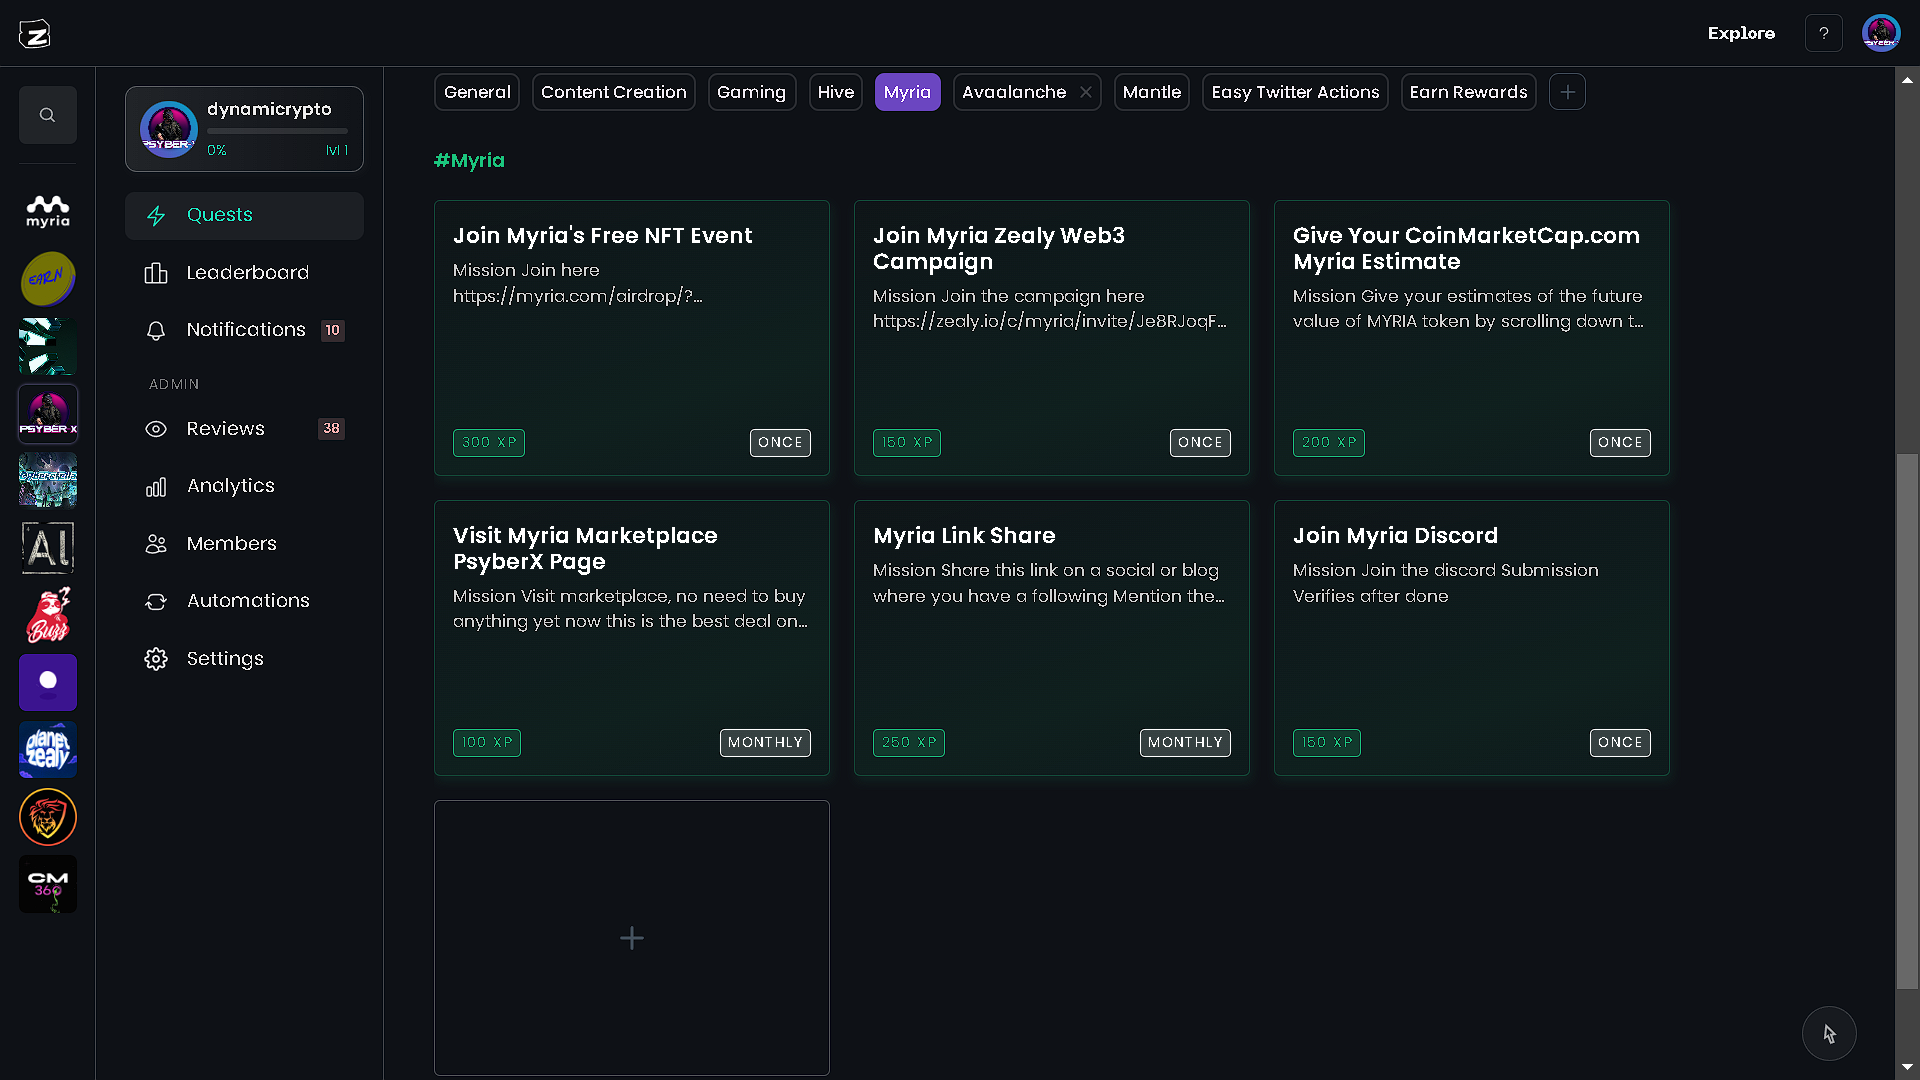Viewport: 1920px width, 1080px height.
Task: Click the MONTHLY badge on Myria Link Share
Action: coord(1185,743)
